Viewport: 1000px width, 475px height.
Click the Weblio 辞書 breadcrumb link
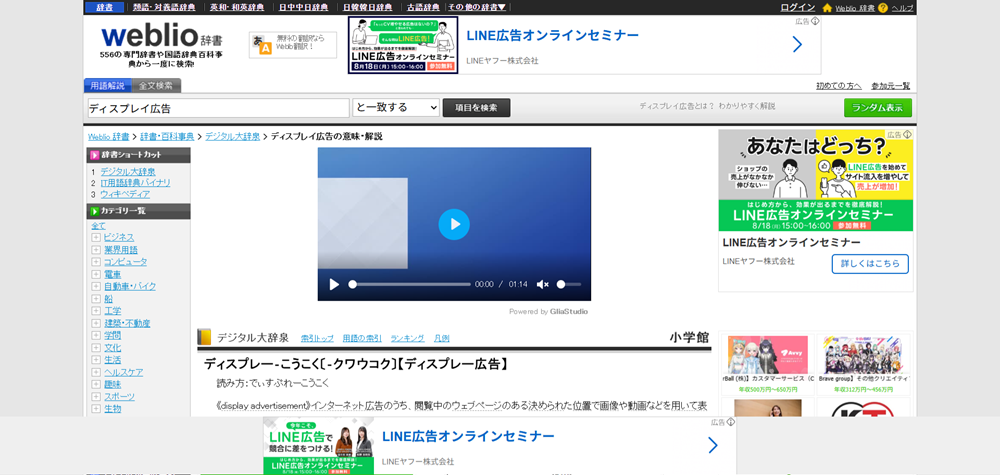coord(108,136)
